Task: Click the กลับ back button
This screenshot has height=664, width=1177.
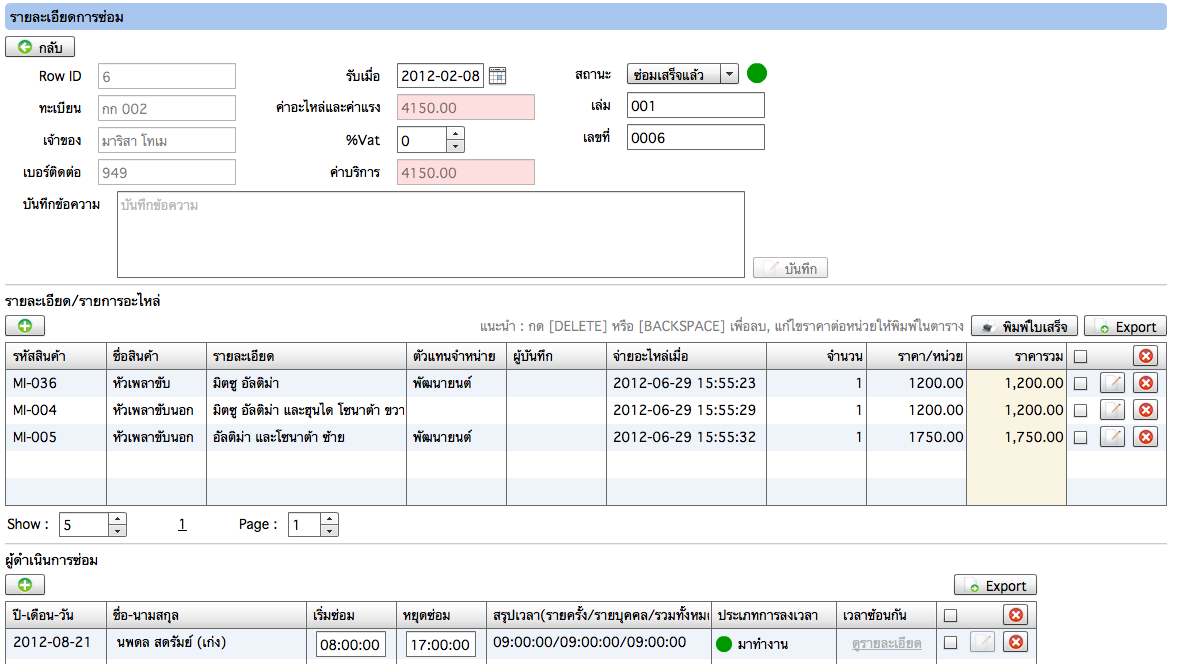Action: [40, 47]
